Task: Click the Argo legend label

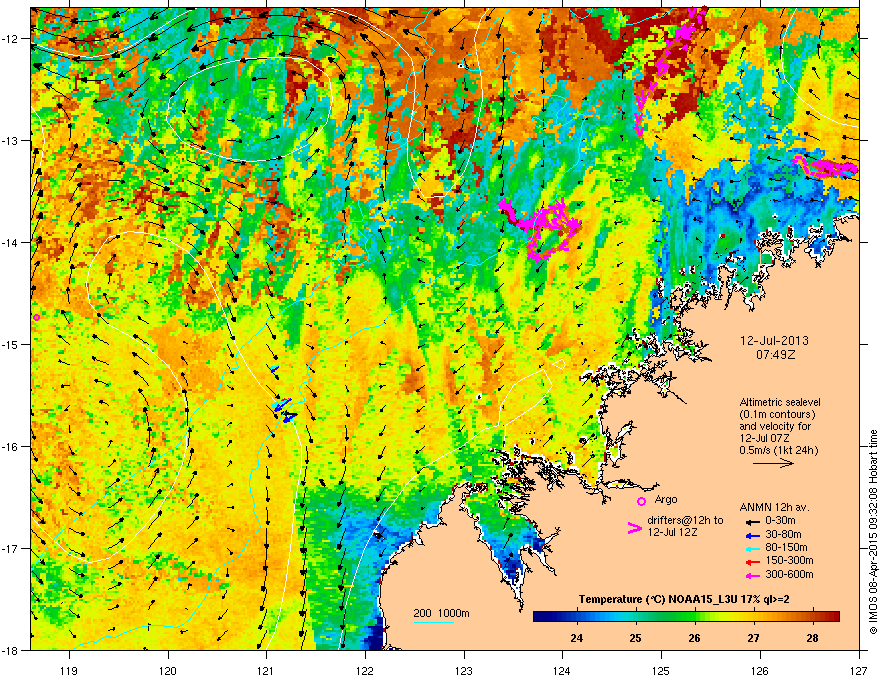Action: pyautogui.click(x=666, y=499)
